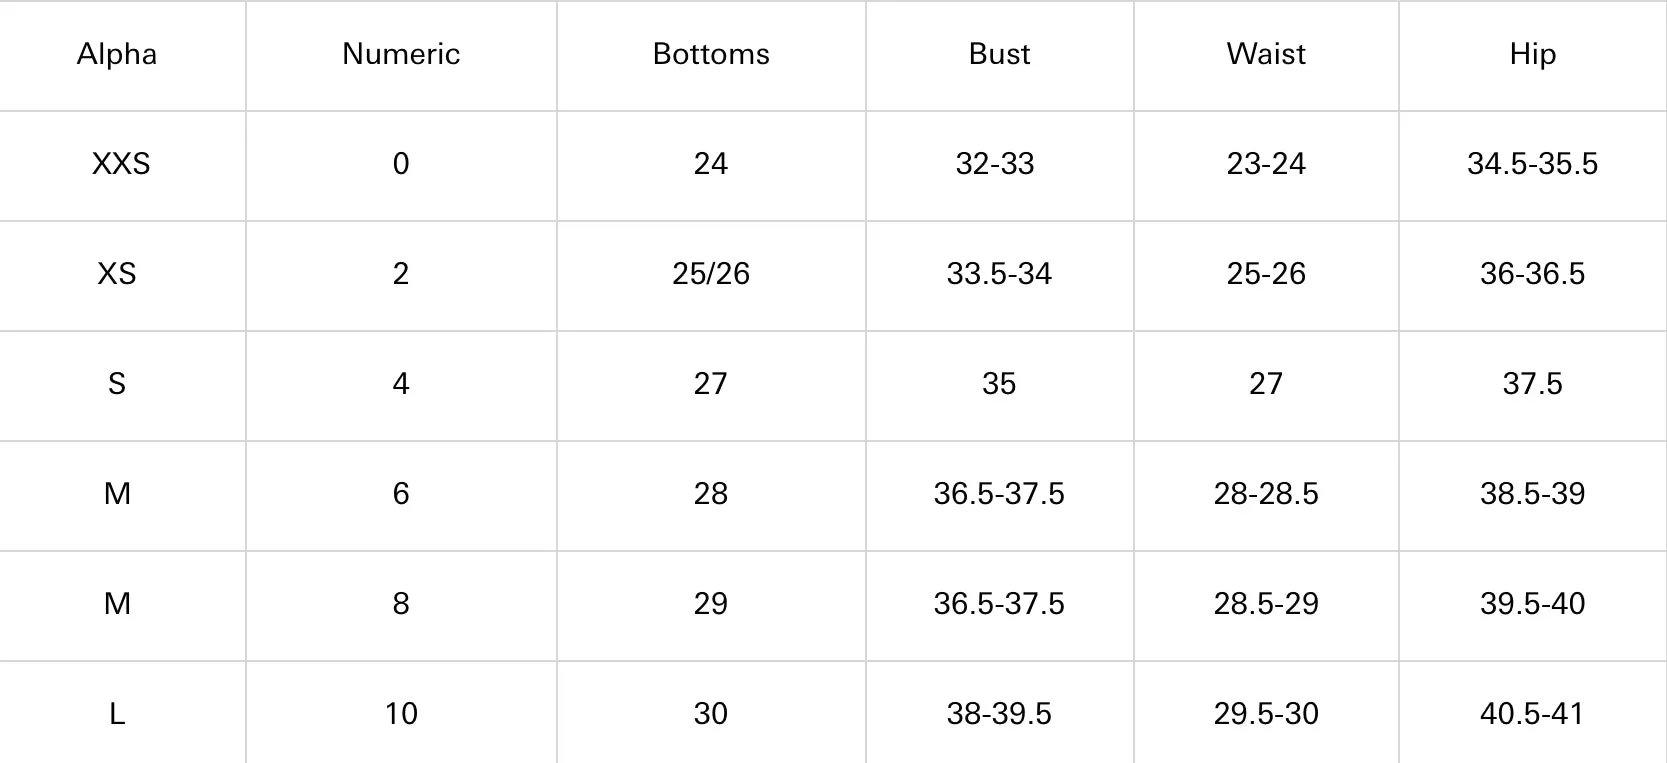Click the XXS size cell
1667x763 pixels.
121,164
